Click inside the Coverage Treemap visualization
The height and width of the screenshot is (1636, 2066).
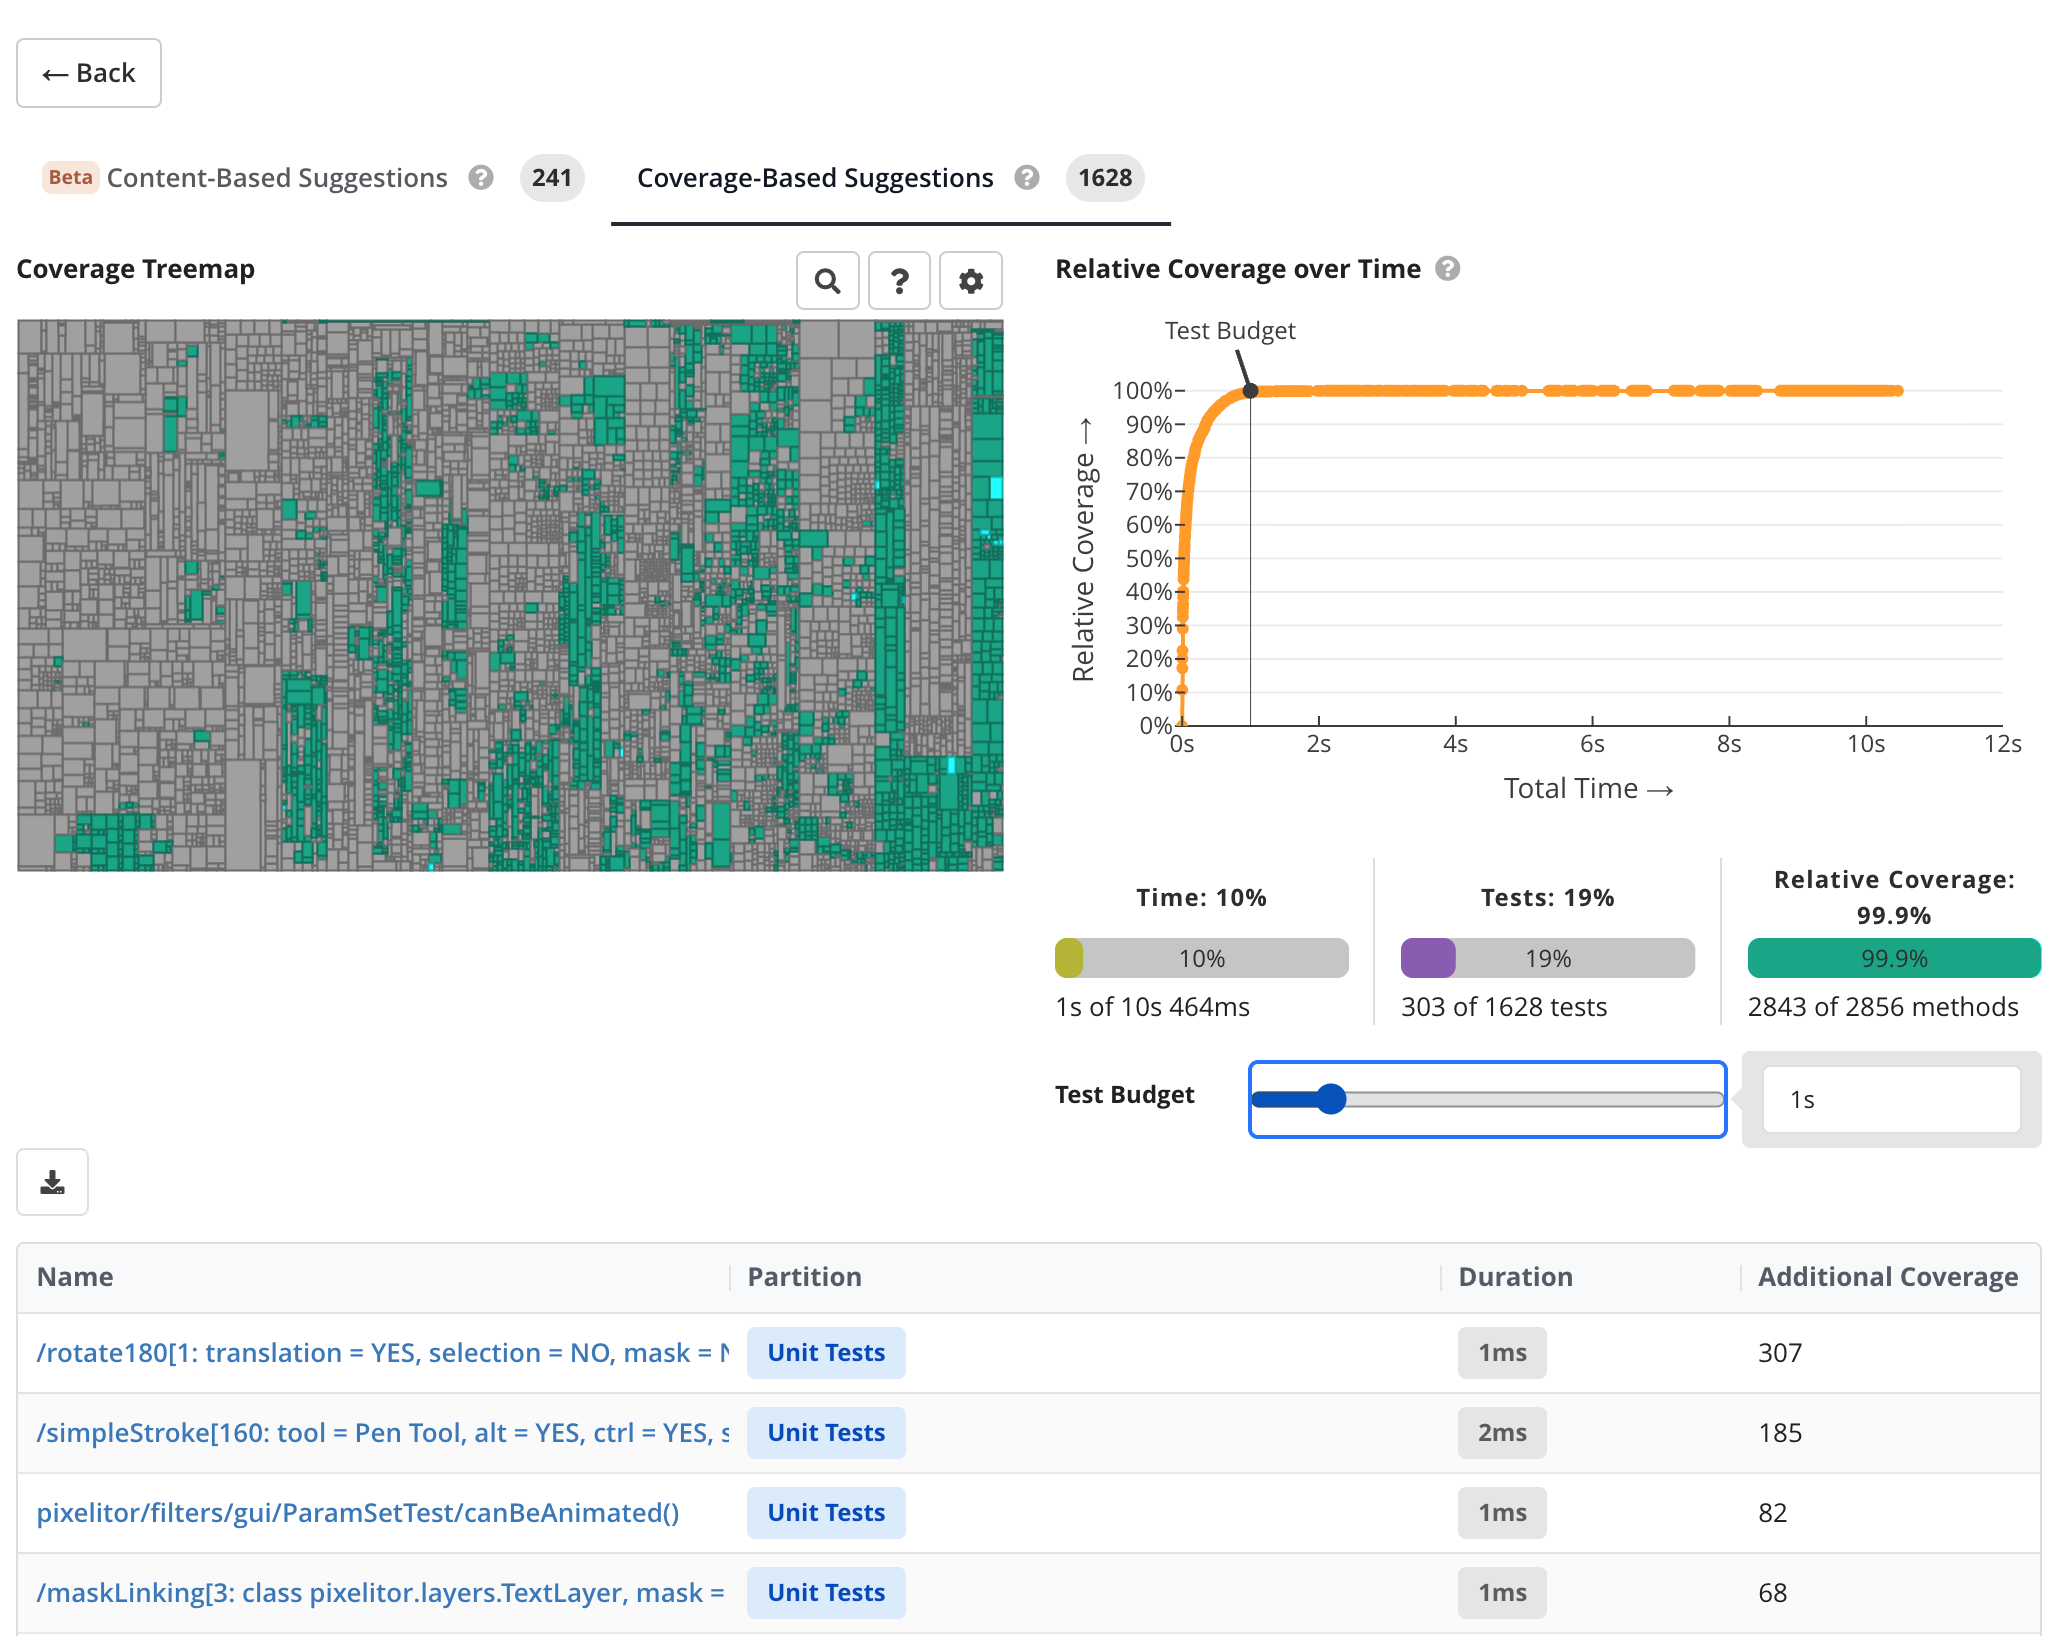point(510,595)
